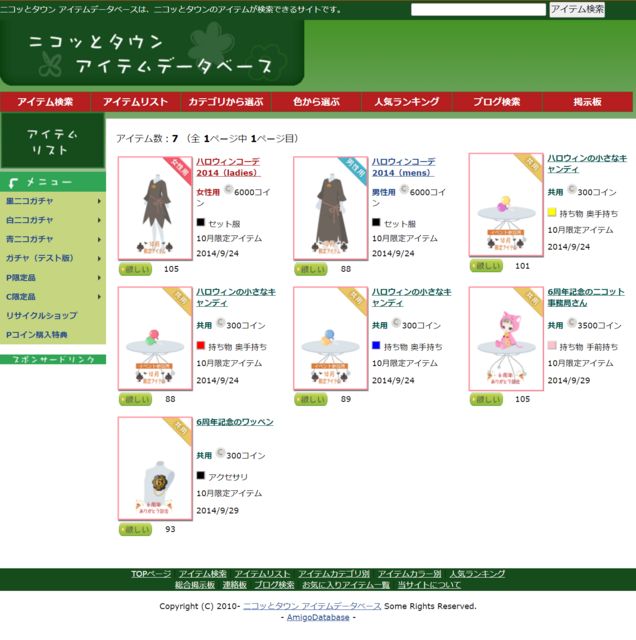This screenshot has height=640, width=636.
Task: Open the カテゴリから選ぶ nav tab
Action: [226, 102]
